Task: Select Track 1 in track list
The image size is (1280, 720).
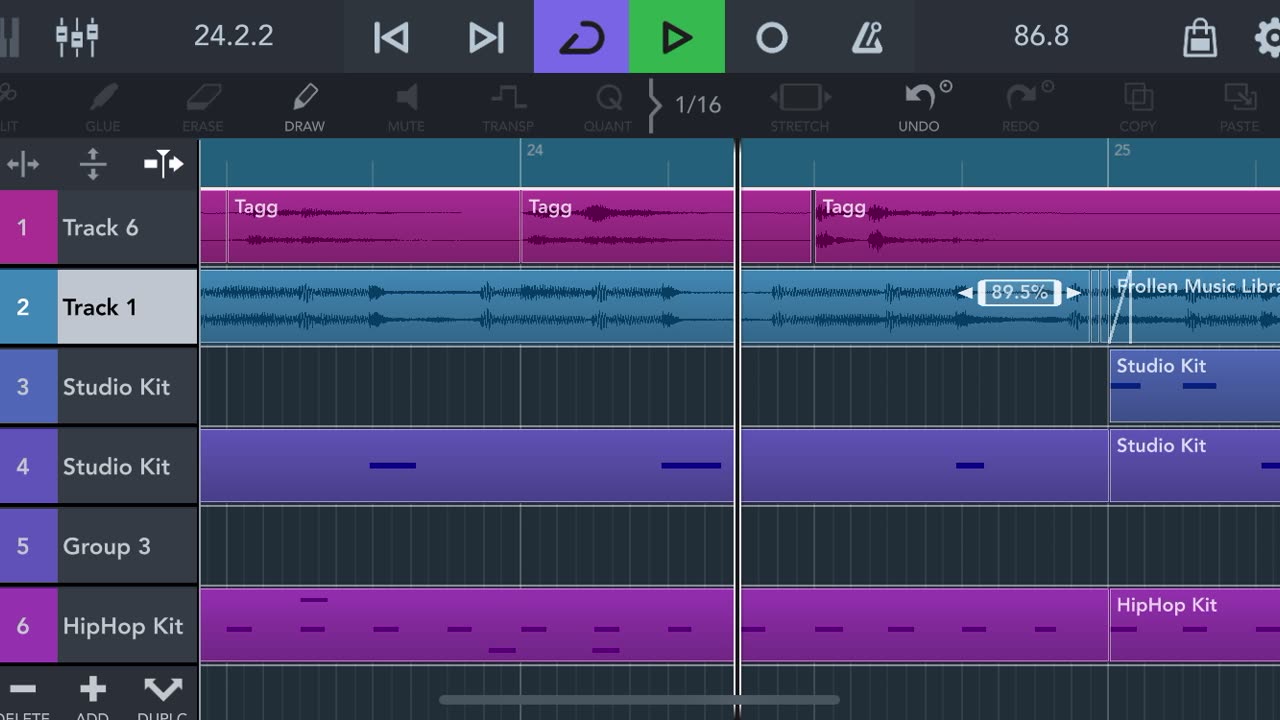Action: (x=127, y=307)
